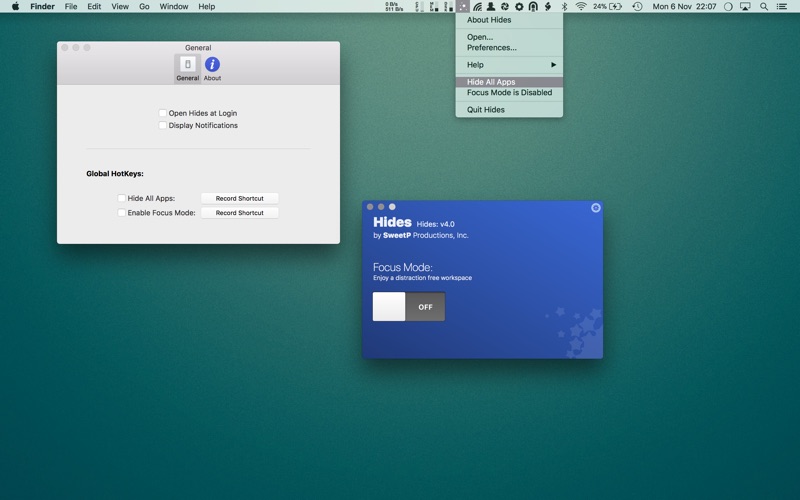This screenshot has height=500, width=800.
Task: Open Time Machine from the menu bar
Action: pos(637,6)
